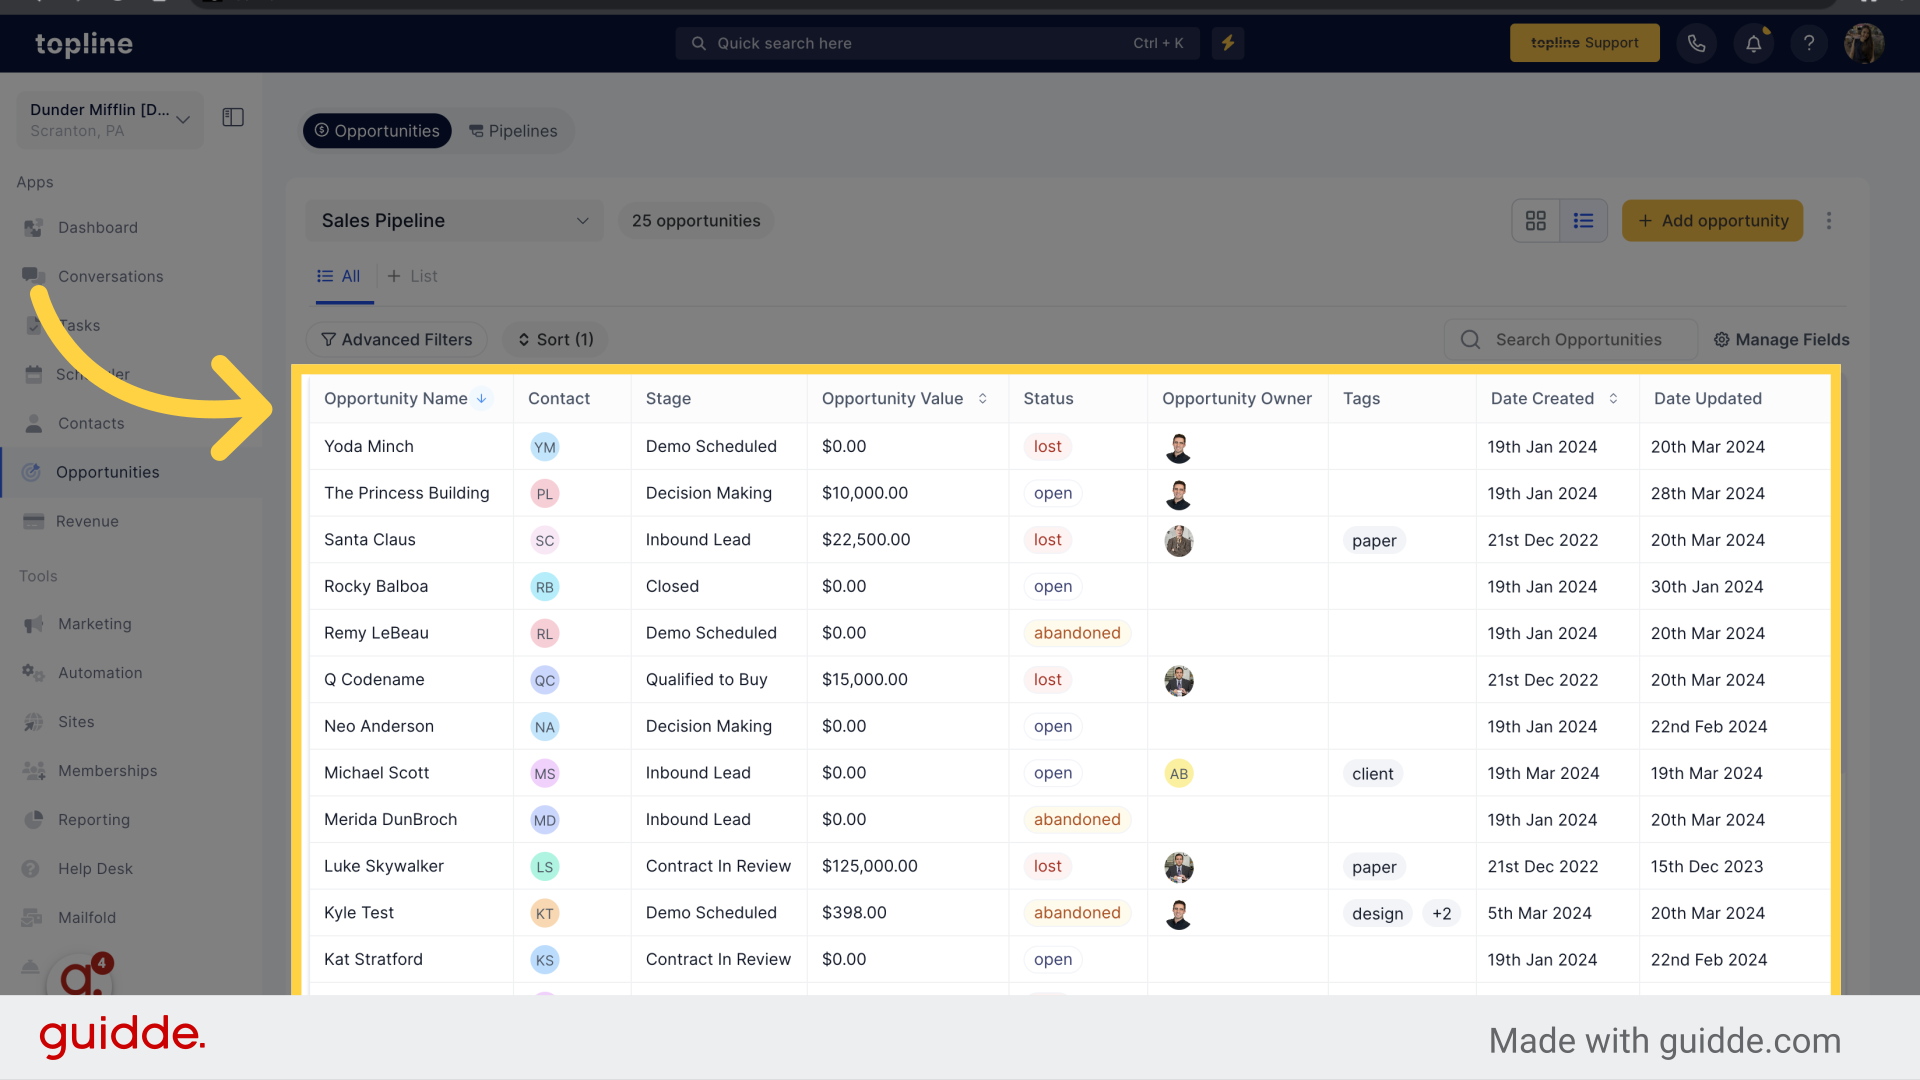Open Help Desk in the sidebar

coord(95,869)
